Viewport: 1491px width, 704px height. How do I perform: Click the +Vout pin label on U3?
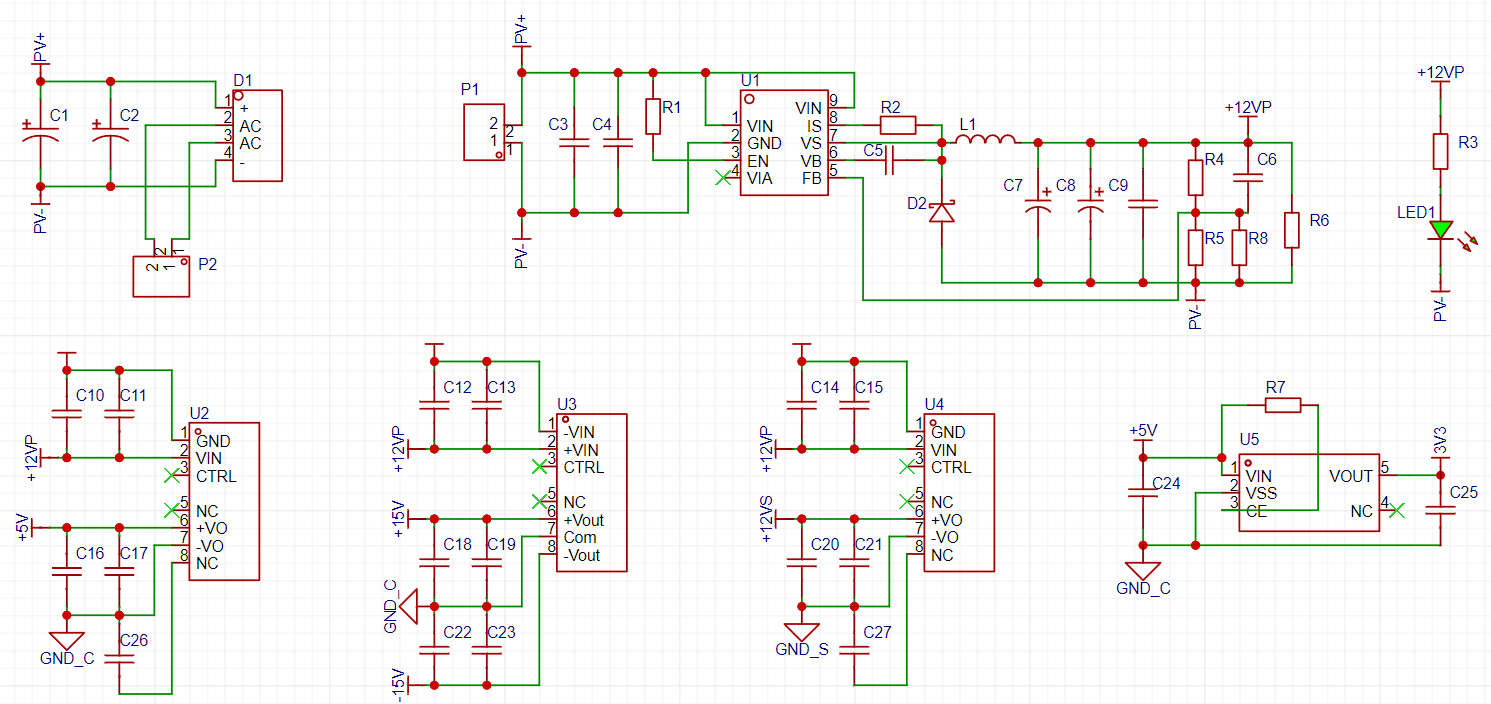pyautogui.click(x=584, y=520)
